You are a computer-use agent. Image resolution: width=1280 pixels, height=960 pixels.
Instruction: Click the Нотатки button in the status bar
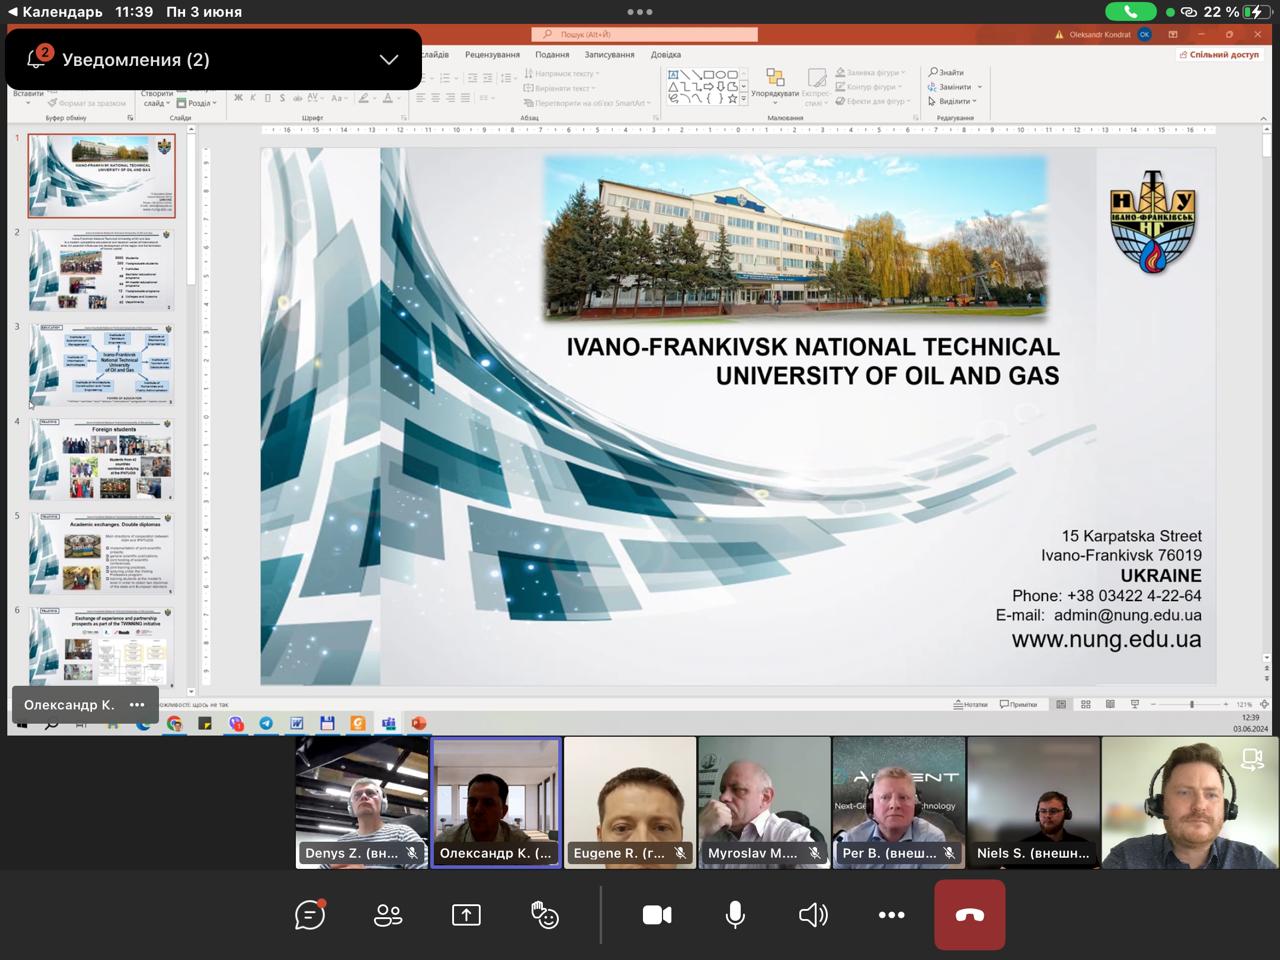pyautogui.click(x=970, y=704)
